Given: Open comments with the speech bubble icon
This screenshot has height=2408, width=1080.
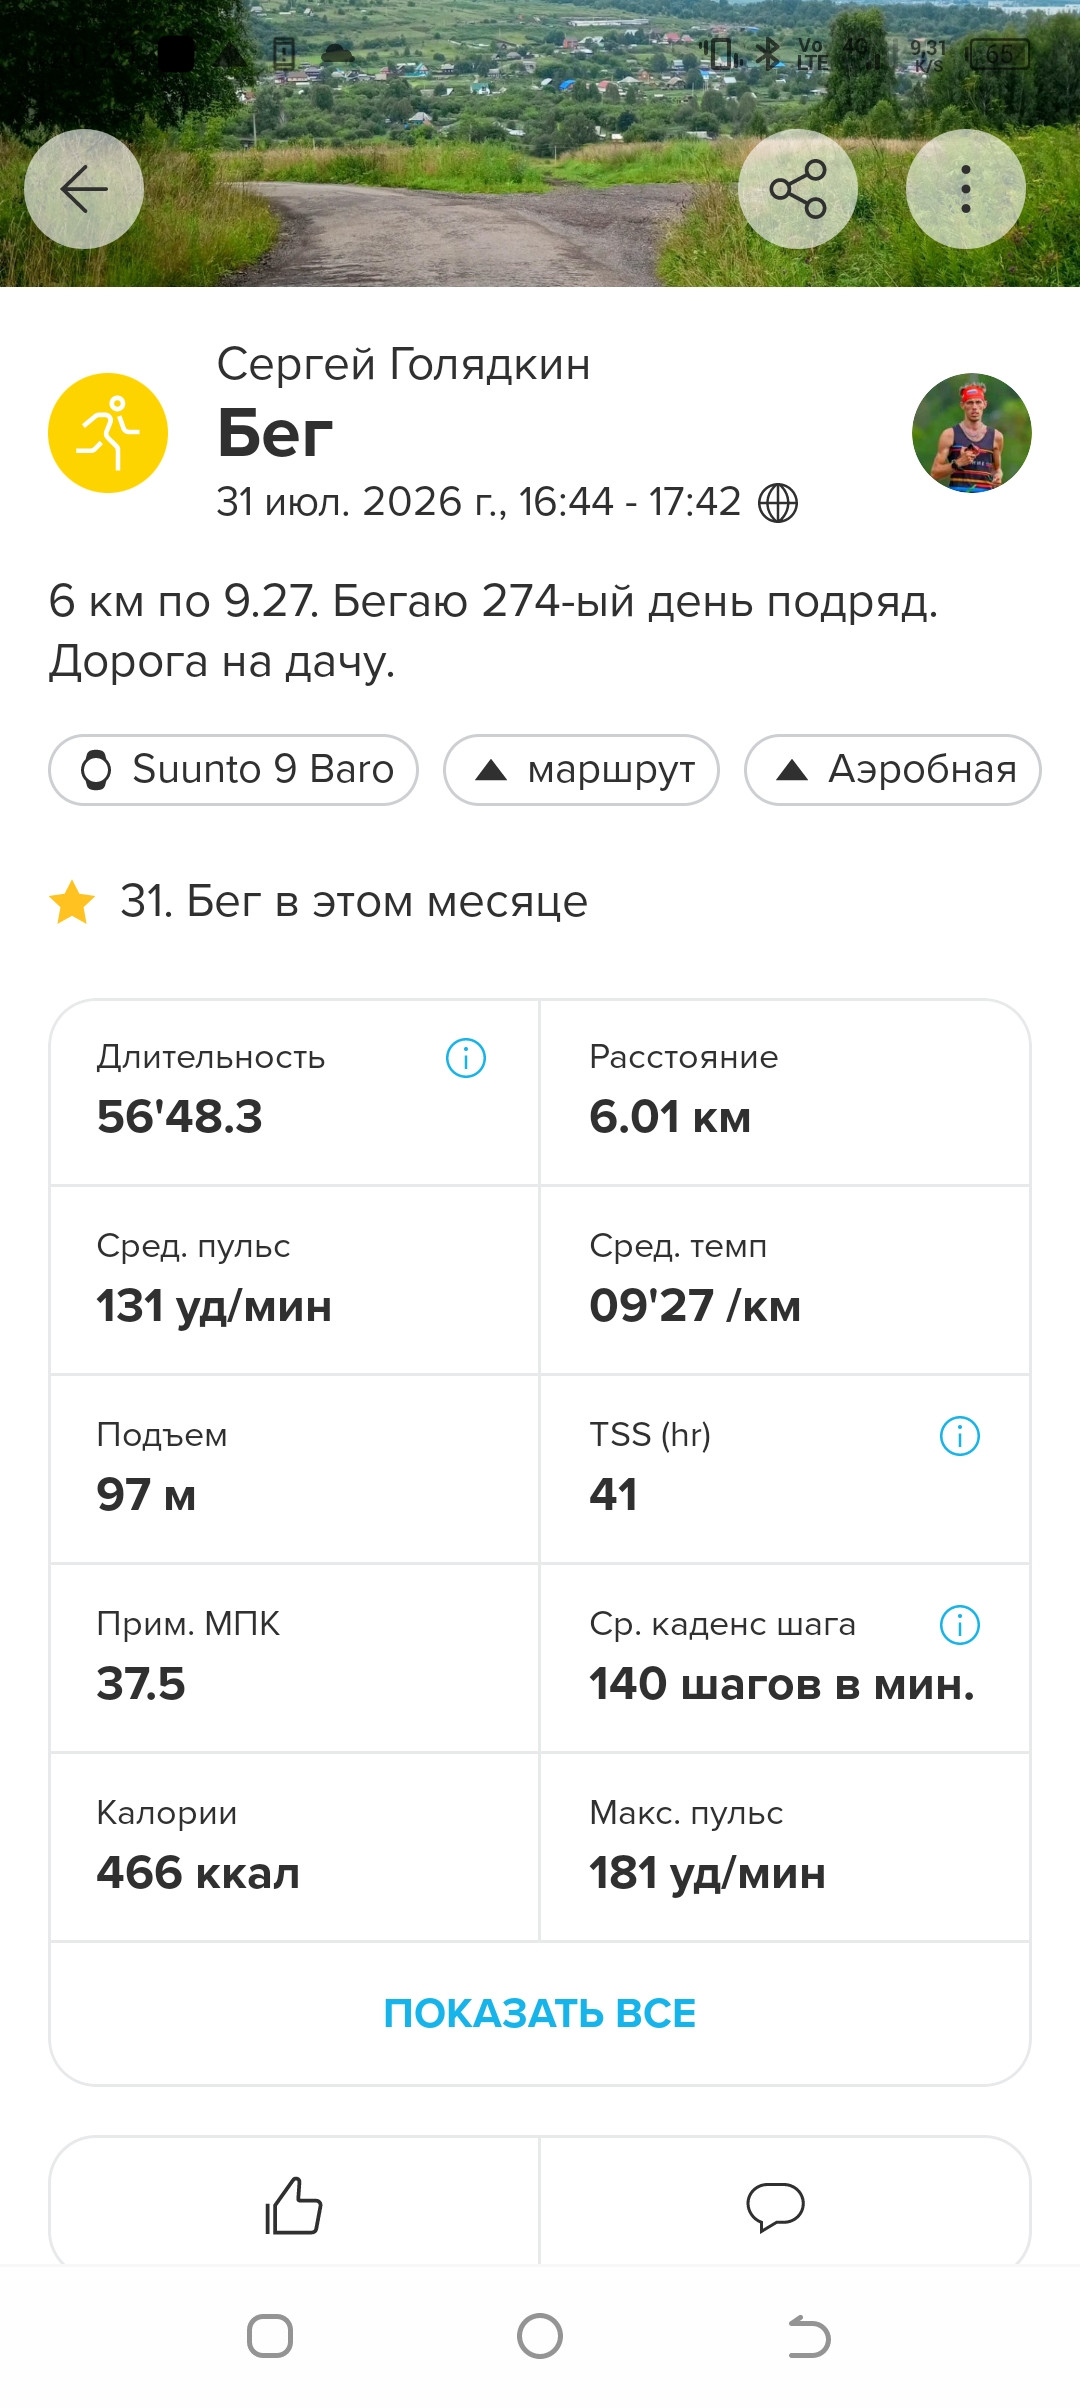Looking at the screenshot, I should pyautogui.click(x=776, y=2205).
